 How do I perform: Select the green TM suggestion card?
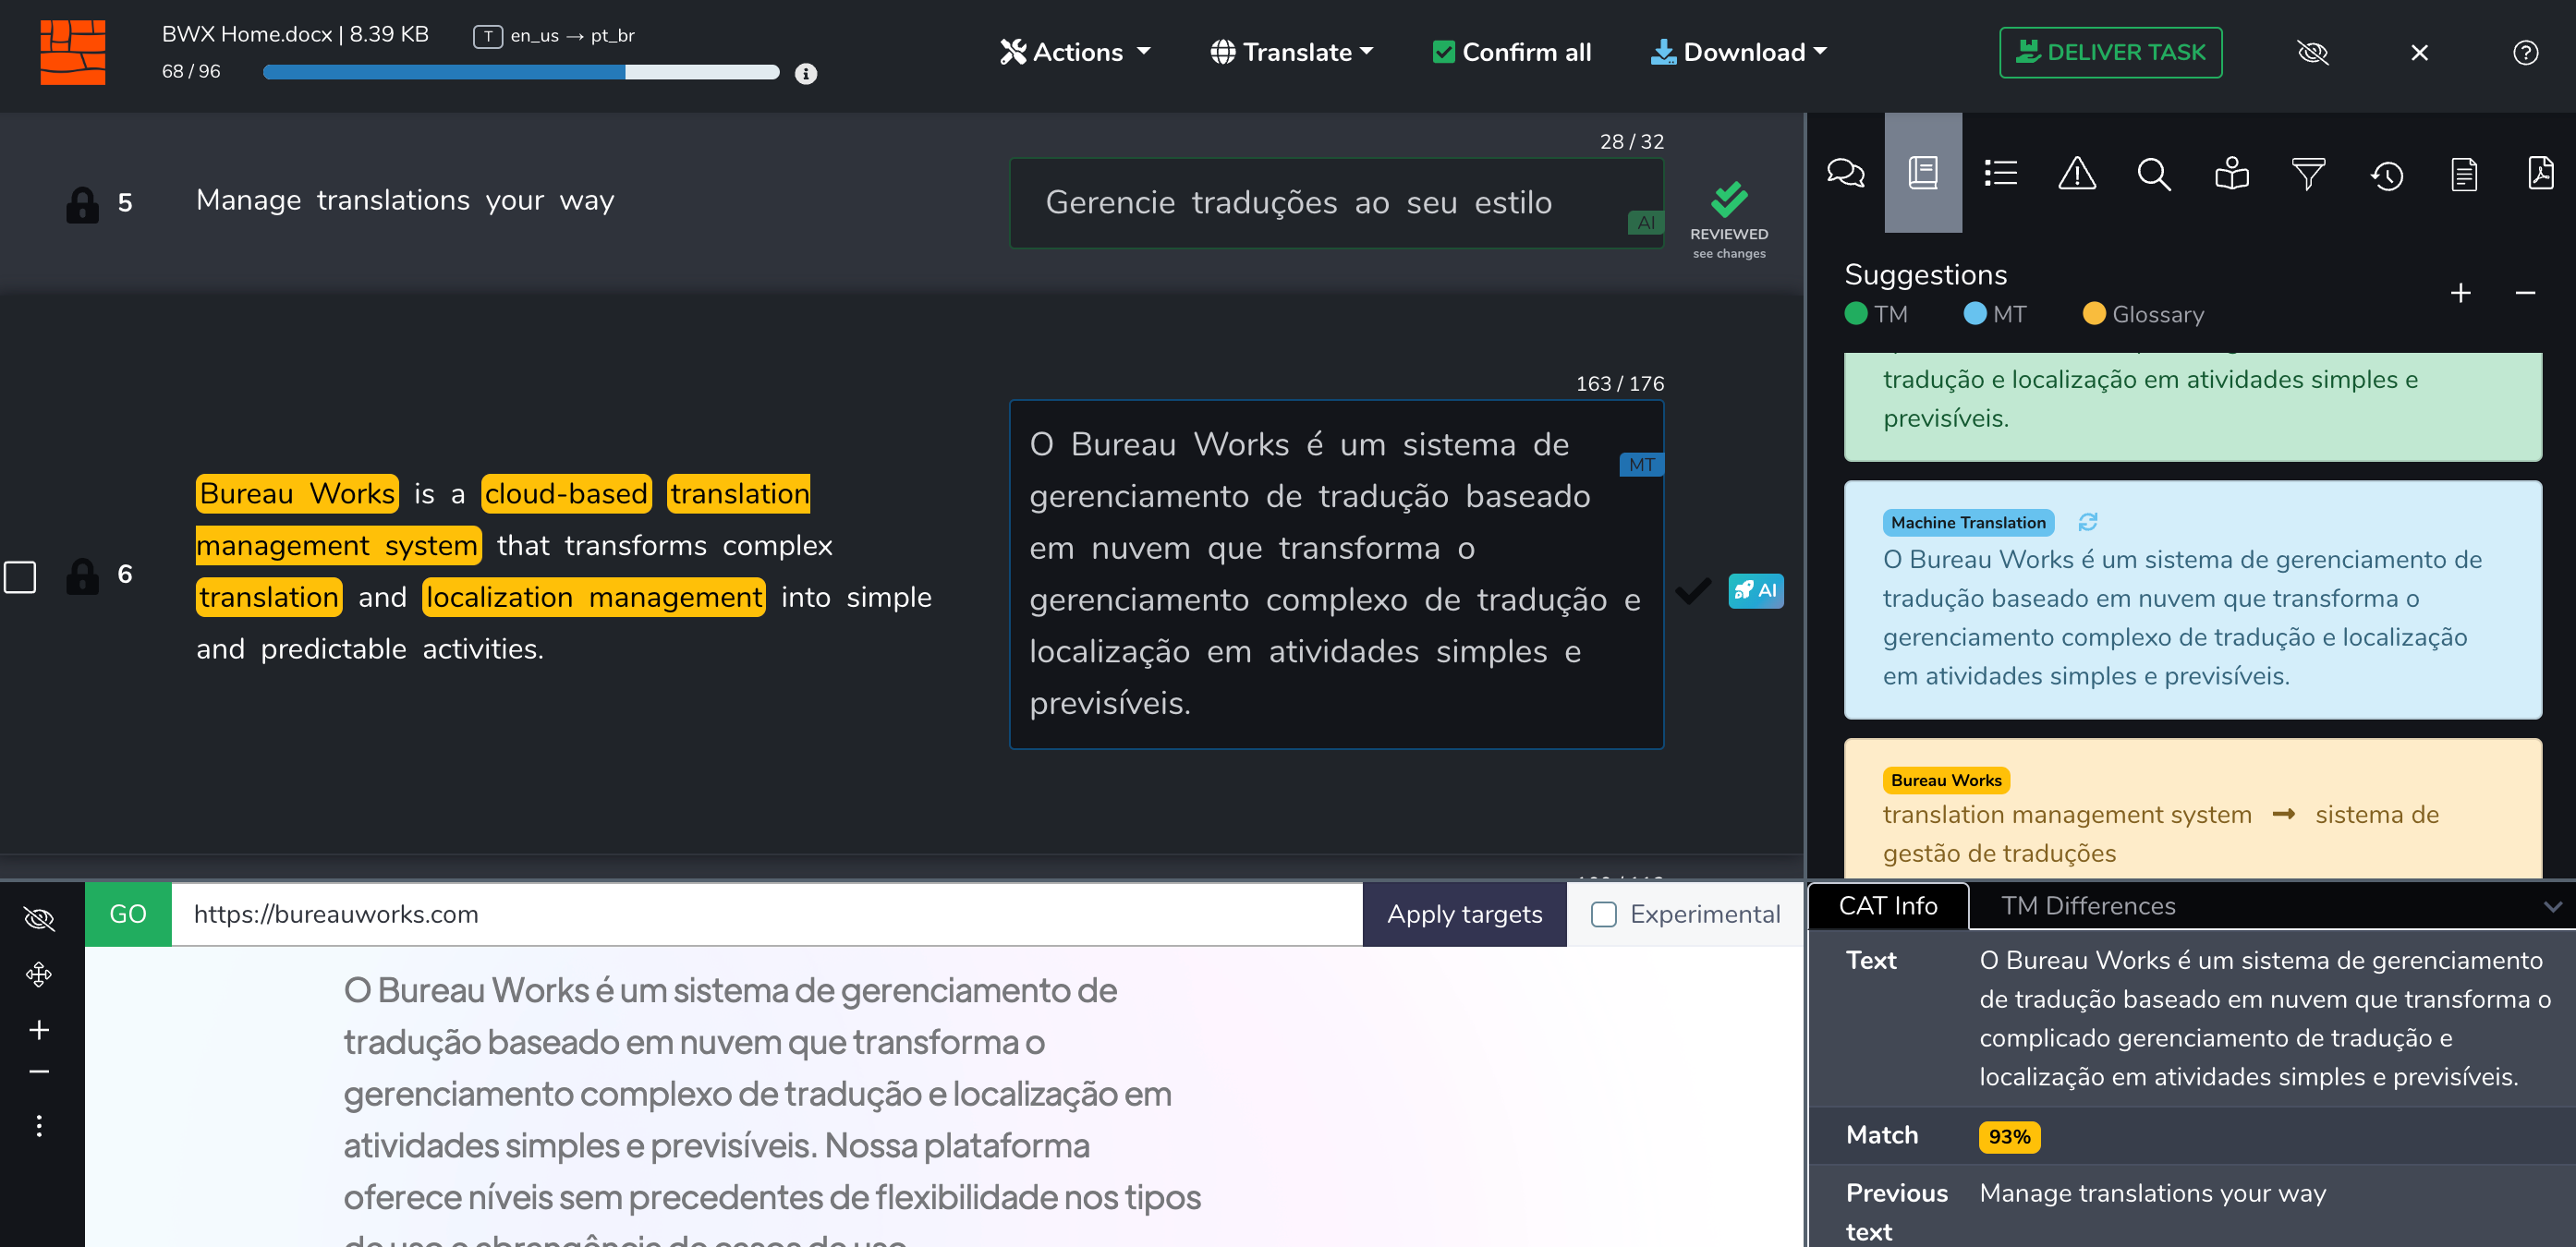tap(2192, 406)
